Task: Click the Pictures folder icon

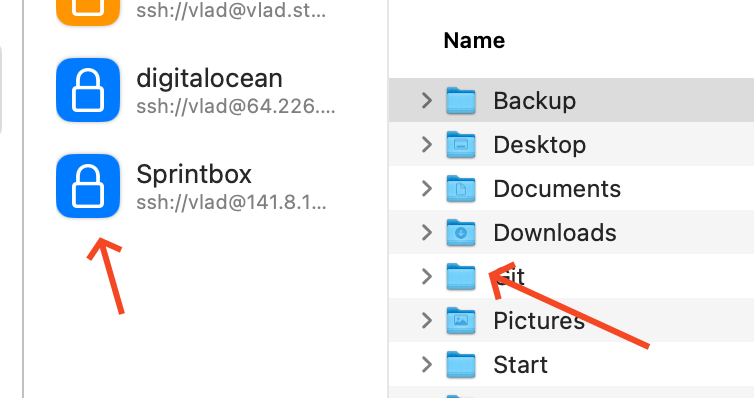Action: pos(461,321)
